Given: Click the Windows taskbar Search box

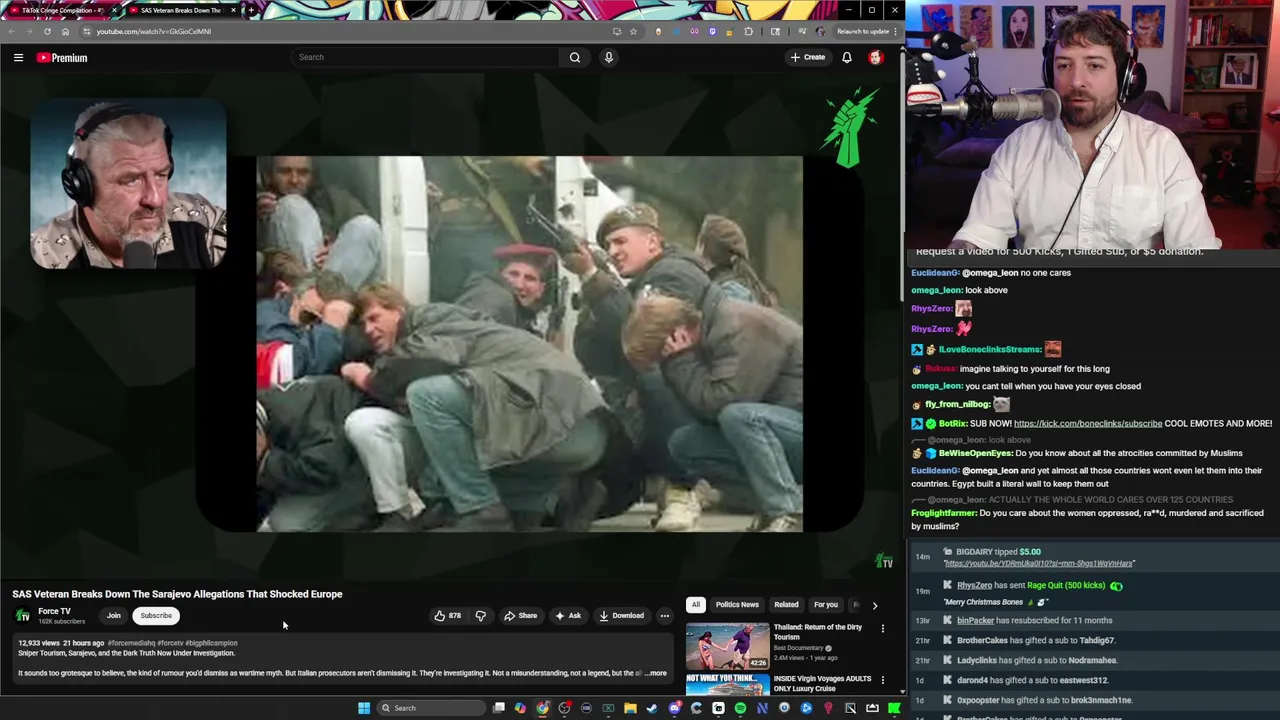Looking at the screenshot, I should (431, 708).
